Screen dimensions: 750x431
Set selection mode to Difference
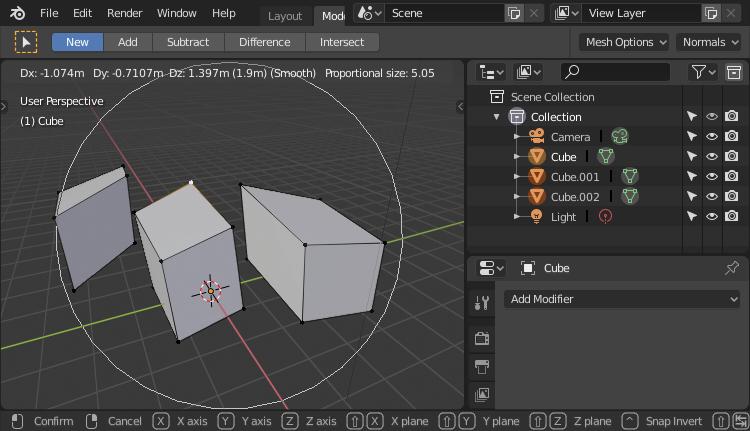point(265,42)
